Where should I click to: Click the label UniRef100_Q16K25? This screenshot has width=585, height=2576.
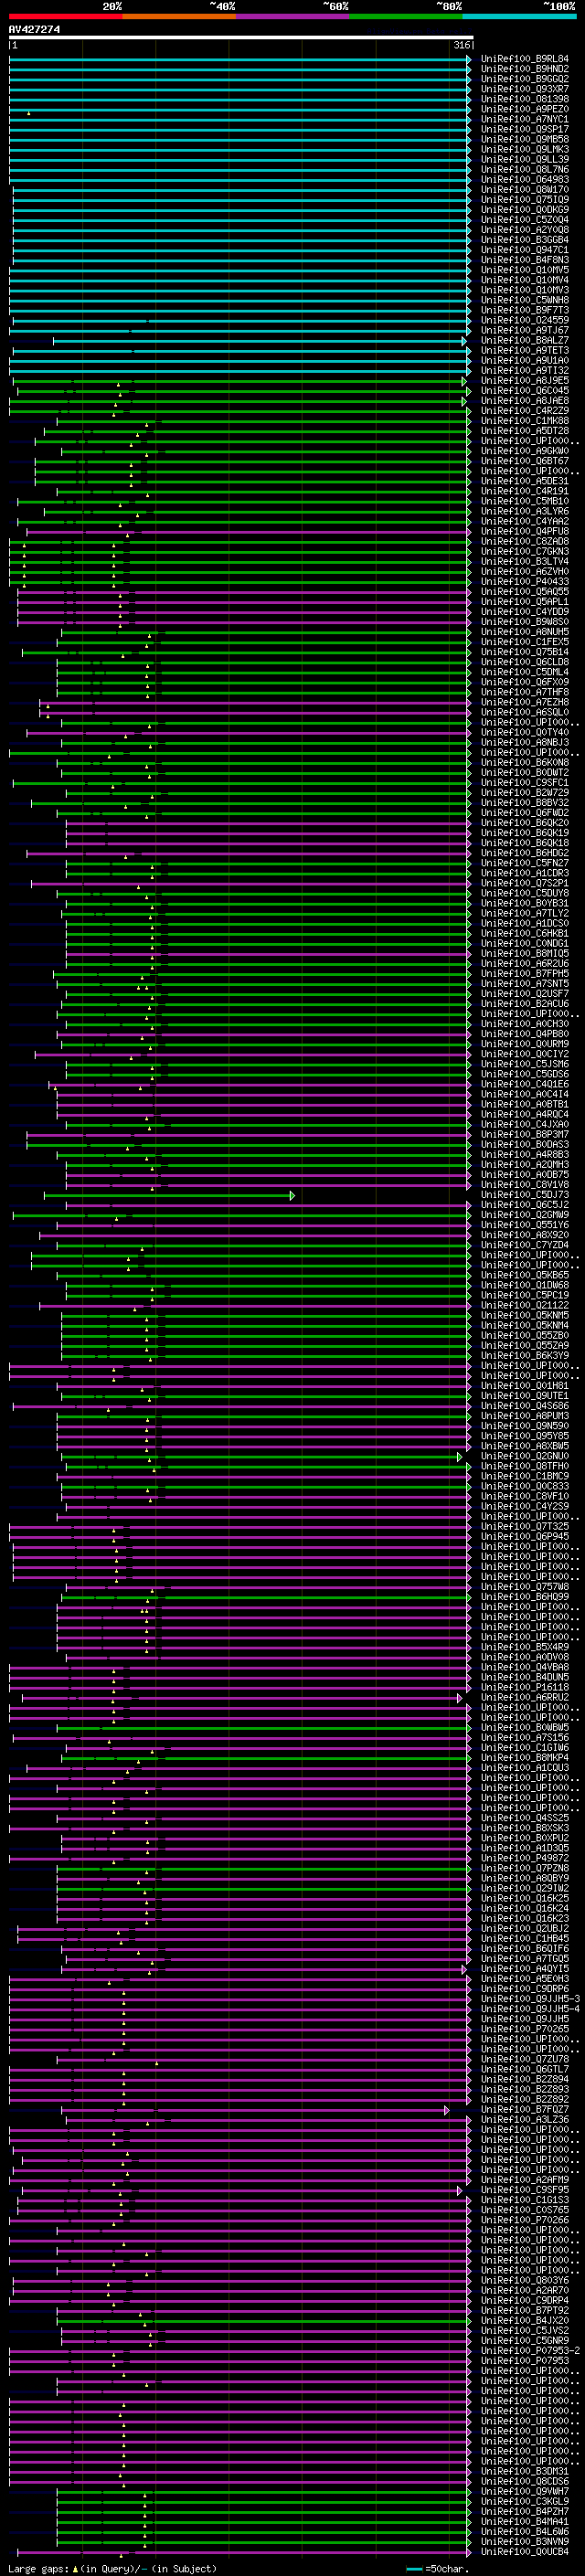524,1897
